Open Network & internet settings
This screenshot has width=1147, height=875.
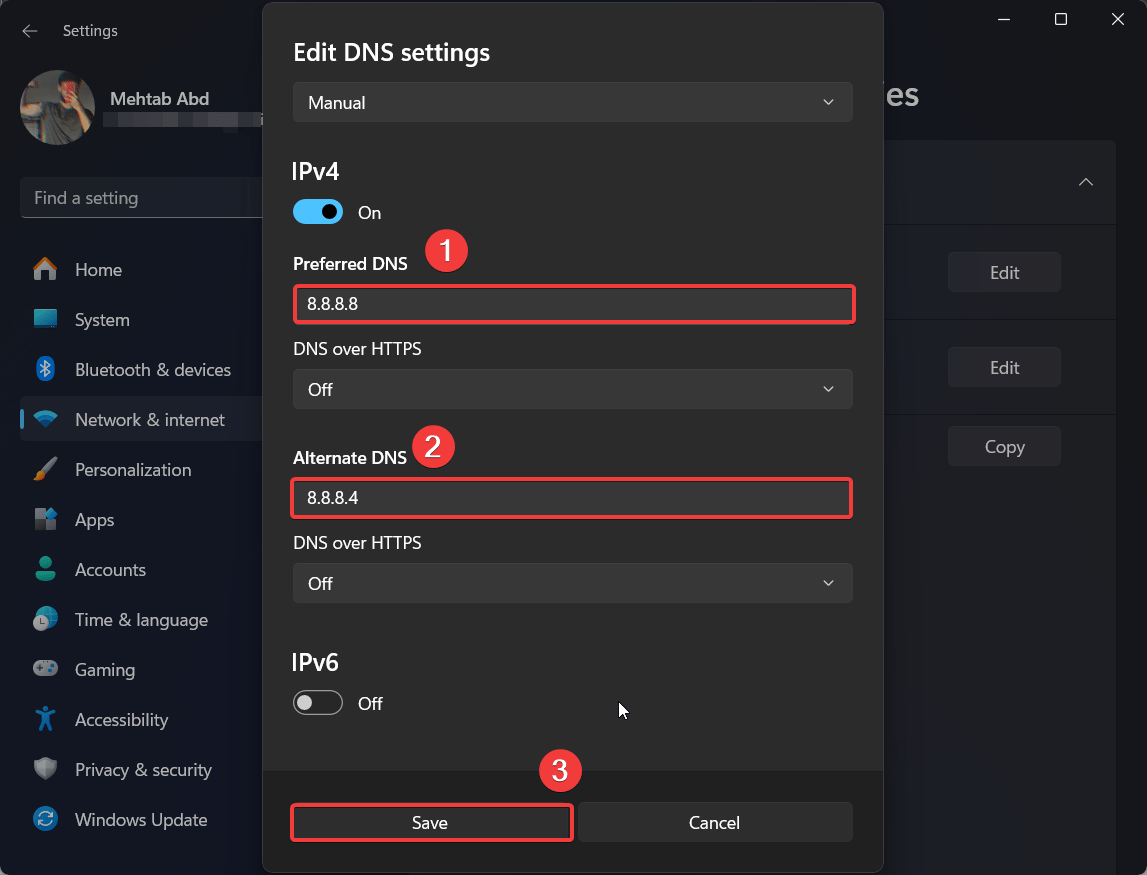click(148, 419)
